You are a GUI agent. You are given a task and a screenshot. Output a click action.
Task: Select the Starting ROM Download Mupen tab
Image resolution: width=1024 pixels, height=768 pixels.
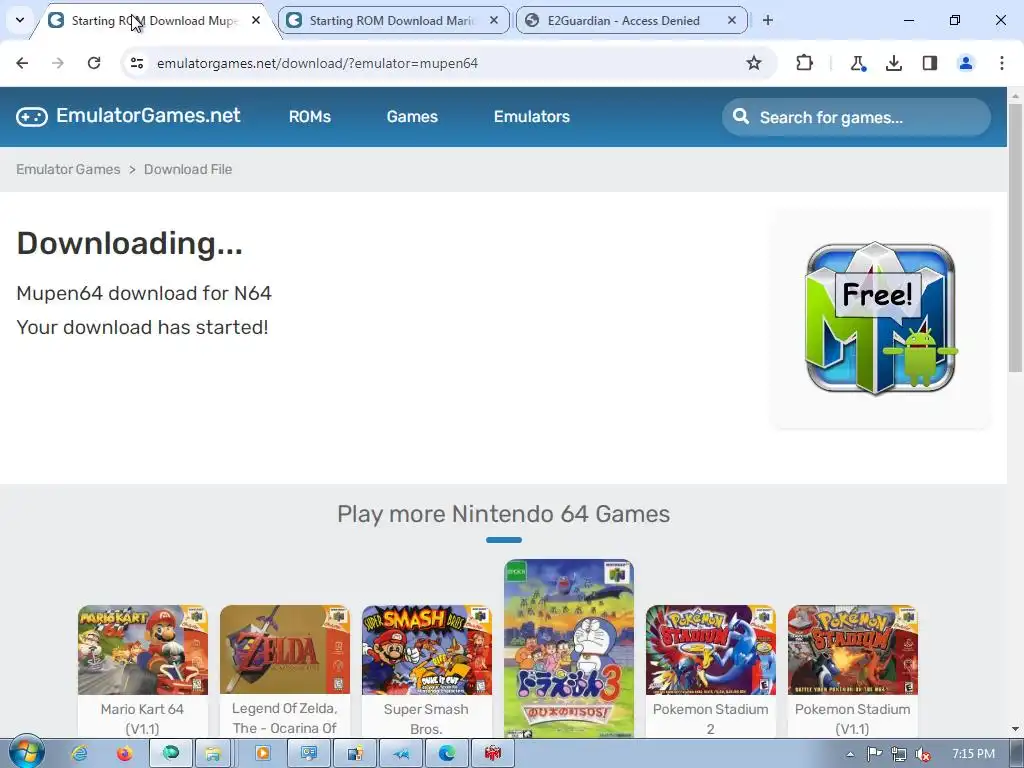point(155,20)
